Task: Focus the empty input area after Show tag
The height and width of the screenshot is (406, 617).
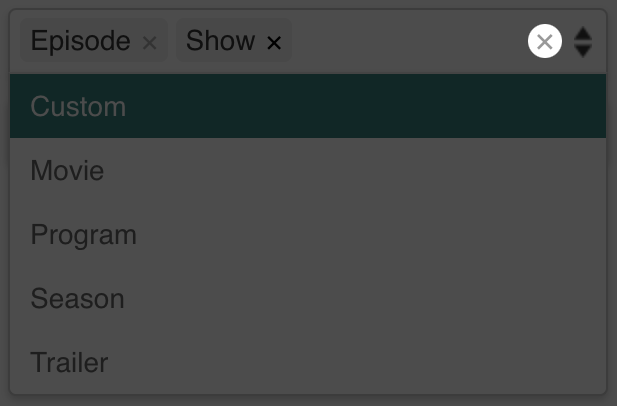Action: [x=407, y=41]
